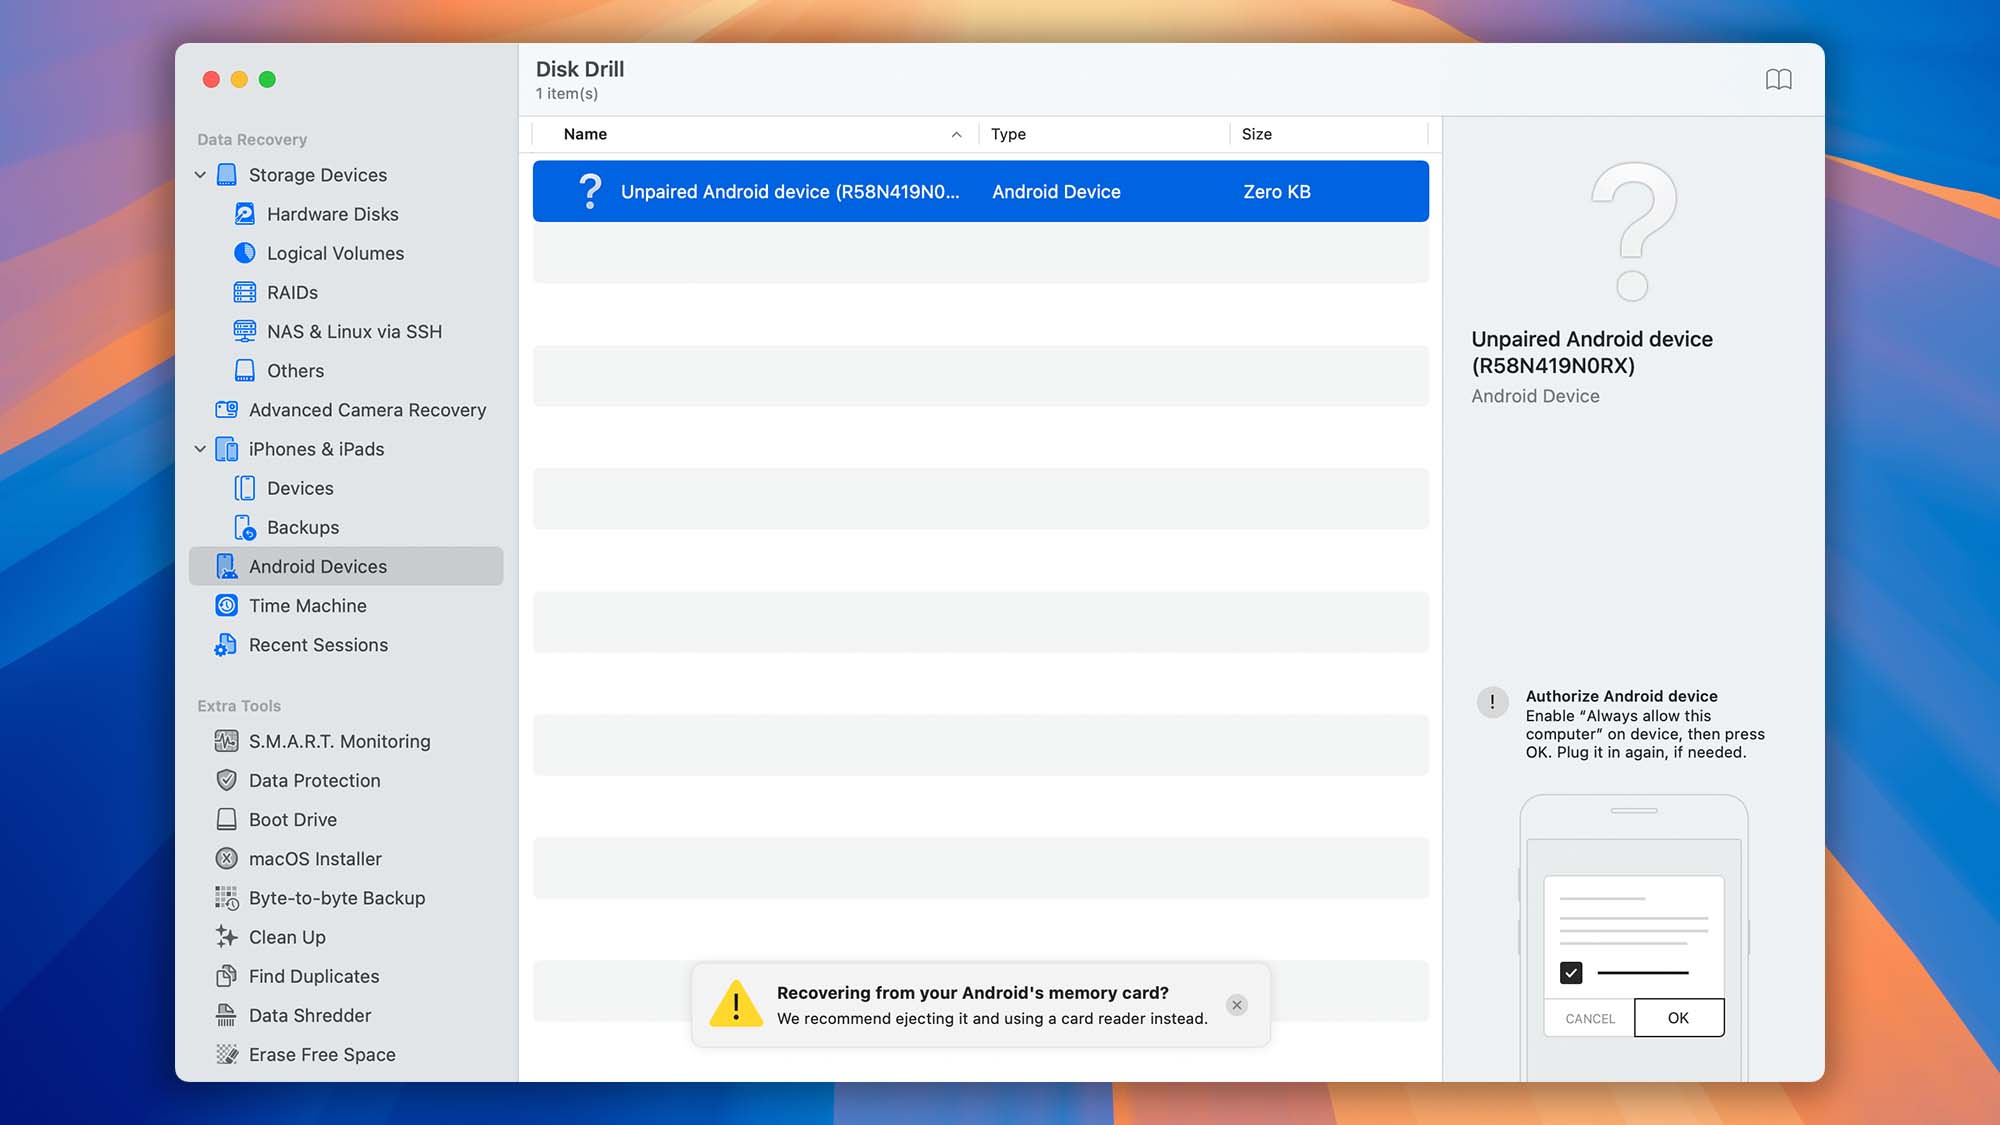Click the Find Duplicates icon
Viewport: 2000px width, 1125px height.
pyautogui.click(x=227, y=976)
